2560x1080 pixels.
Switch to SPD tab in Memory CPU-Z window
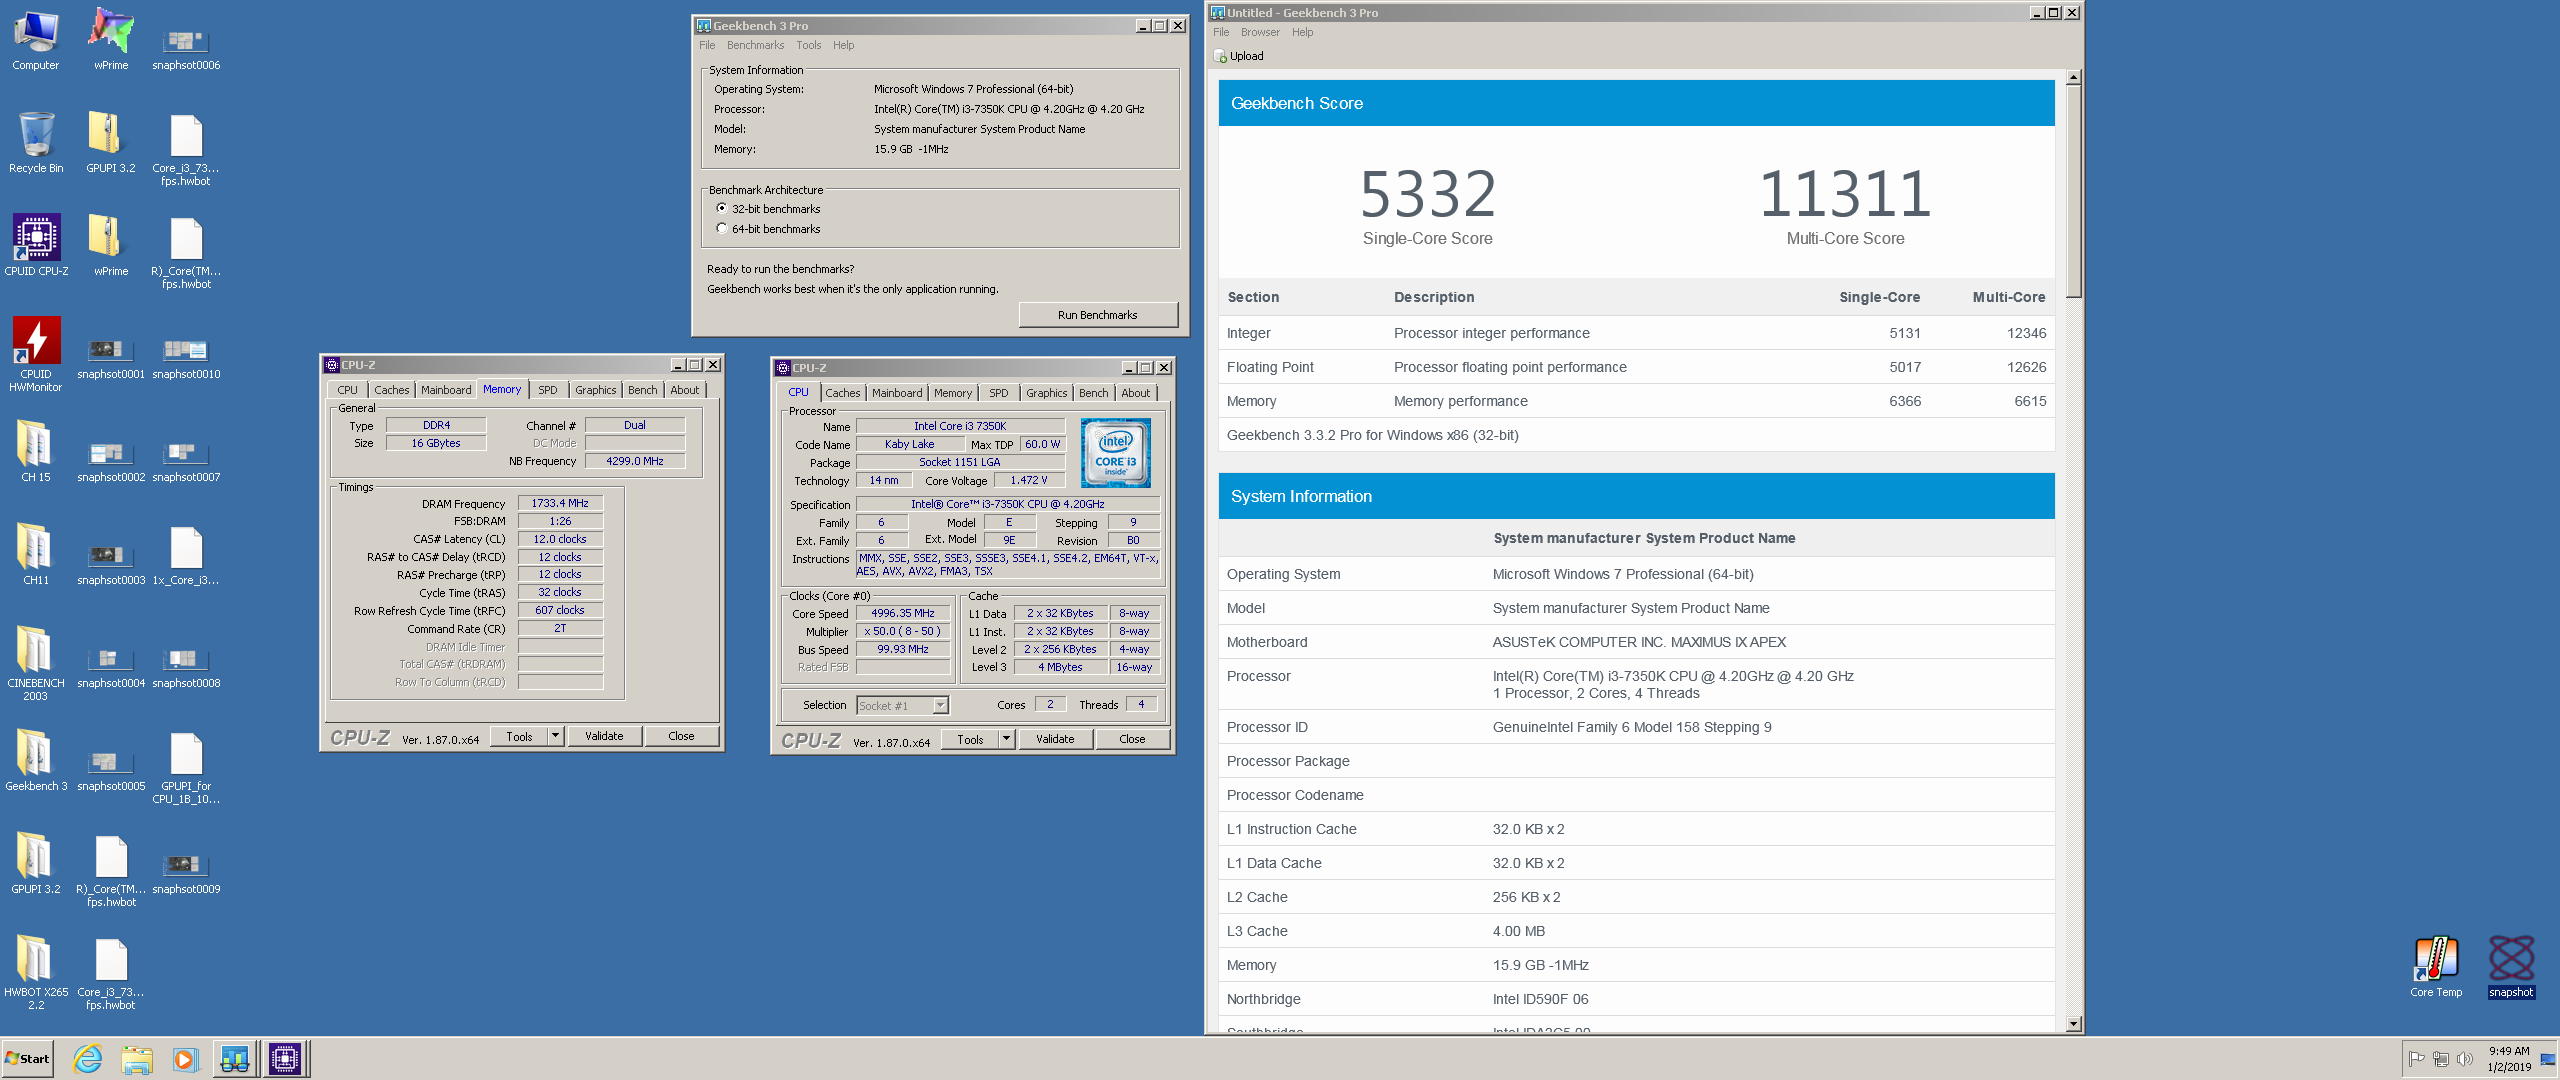[x=548, y=391]
